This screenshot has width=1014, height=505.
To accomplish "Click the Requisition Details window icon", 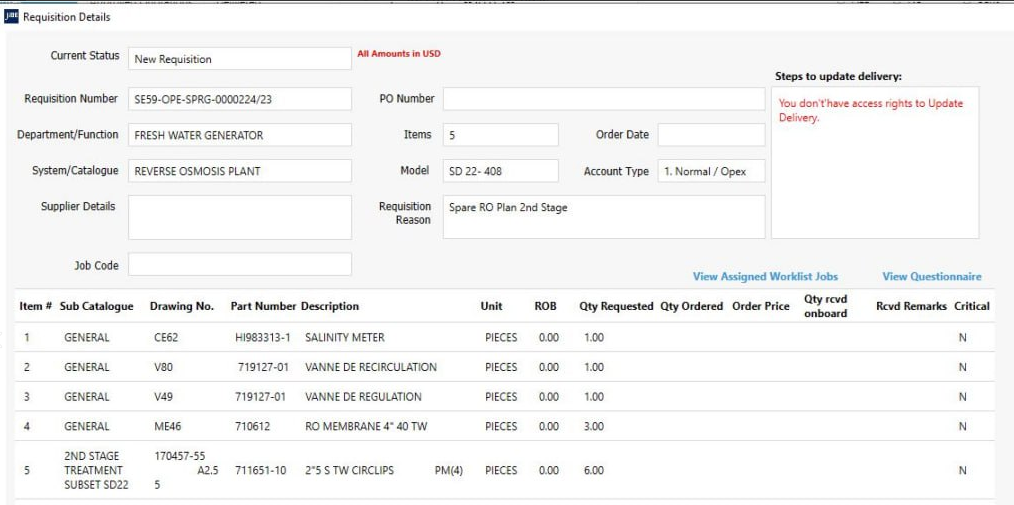I will [12, 17].
